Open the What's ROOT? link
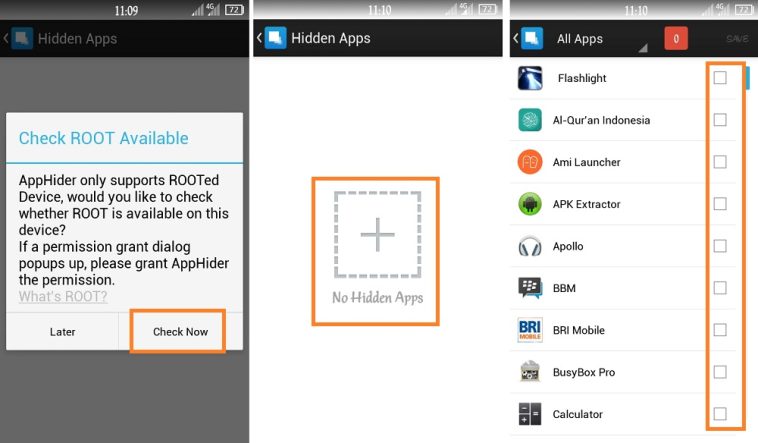The height and width of the screenshot is (443, 758). (x=63, y=296)
